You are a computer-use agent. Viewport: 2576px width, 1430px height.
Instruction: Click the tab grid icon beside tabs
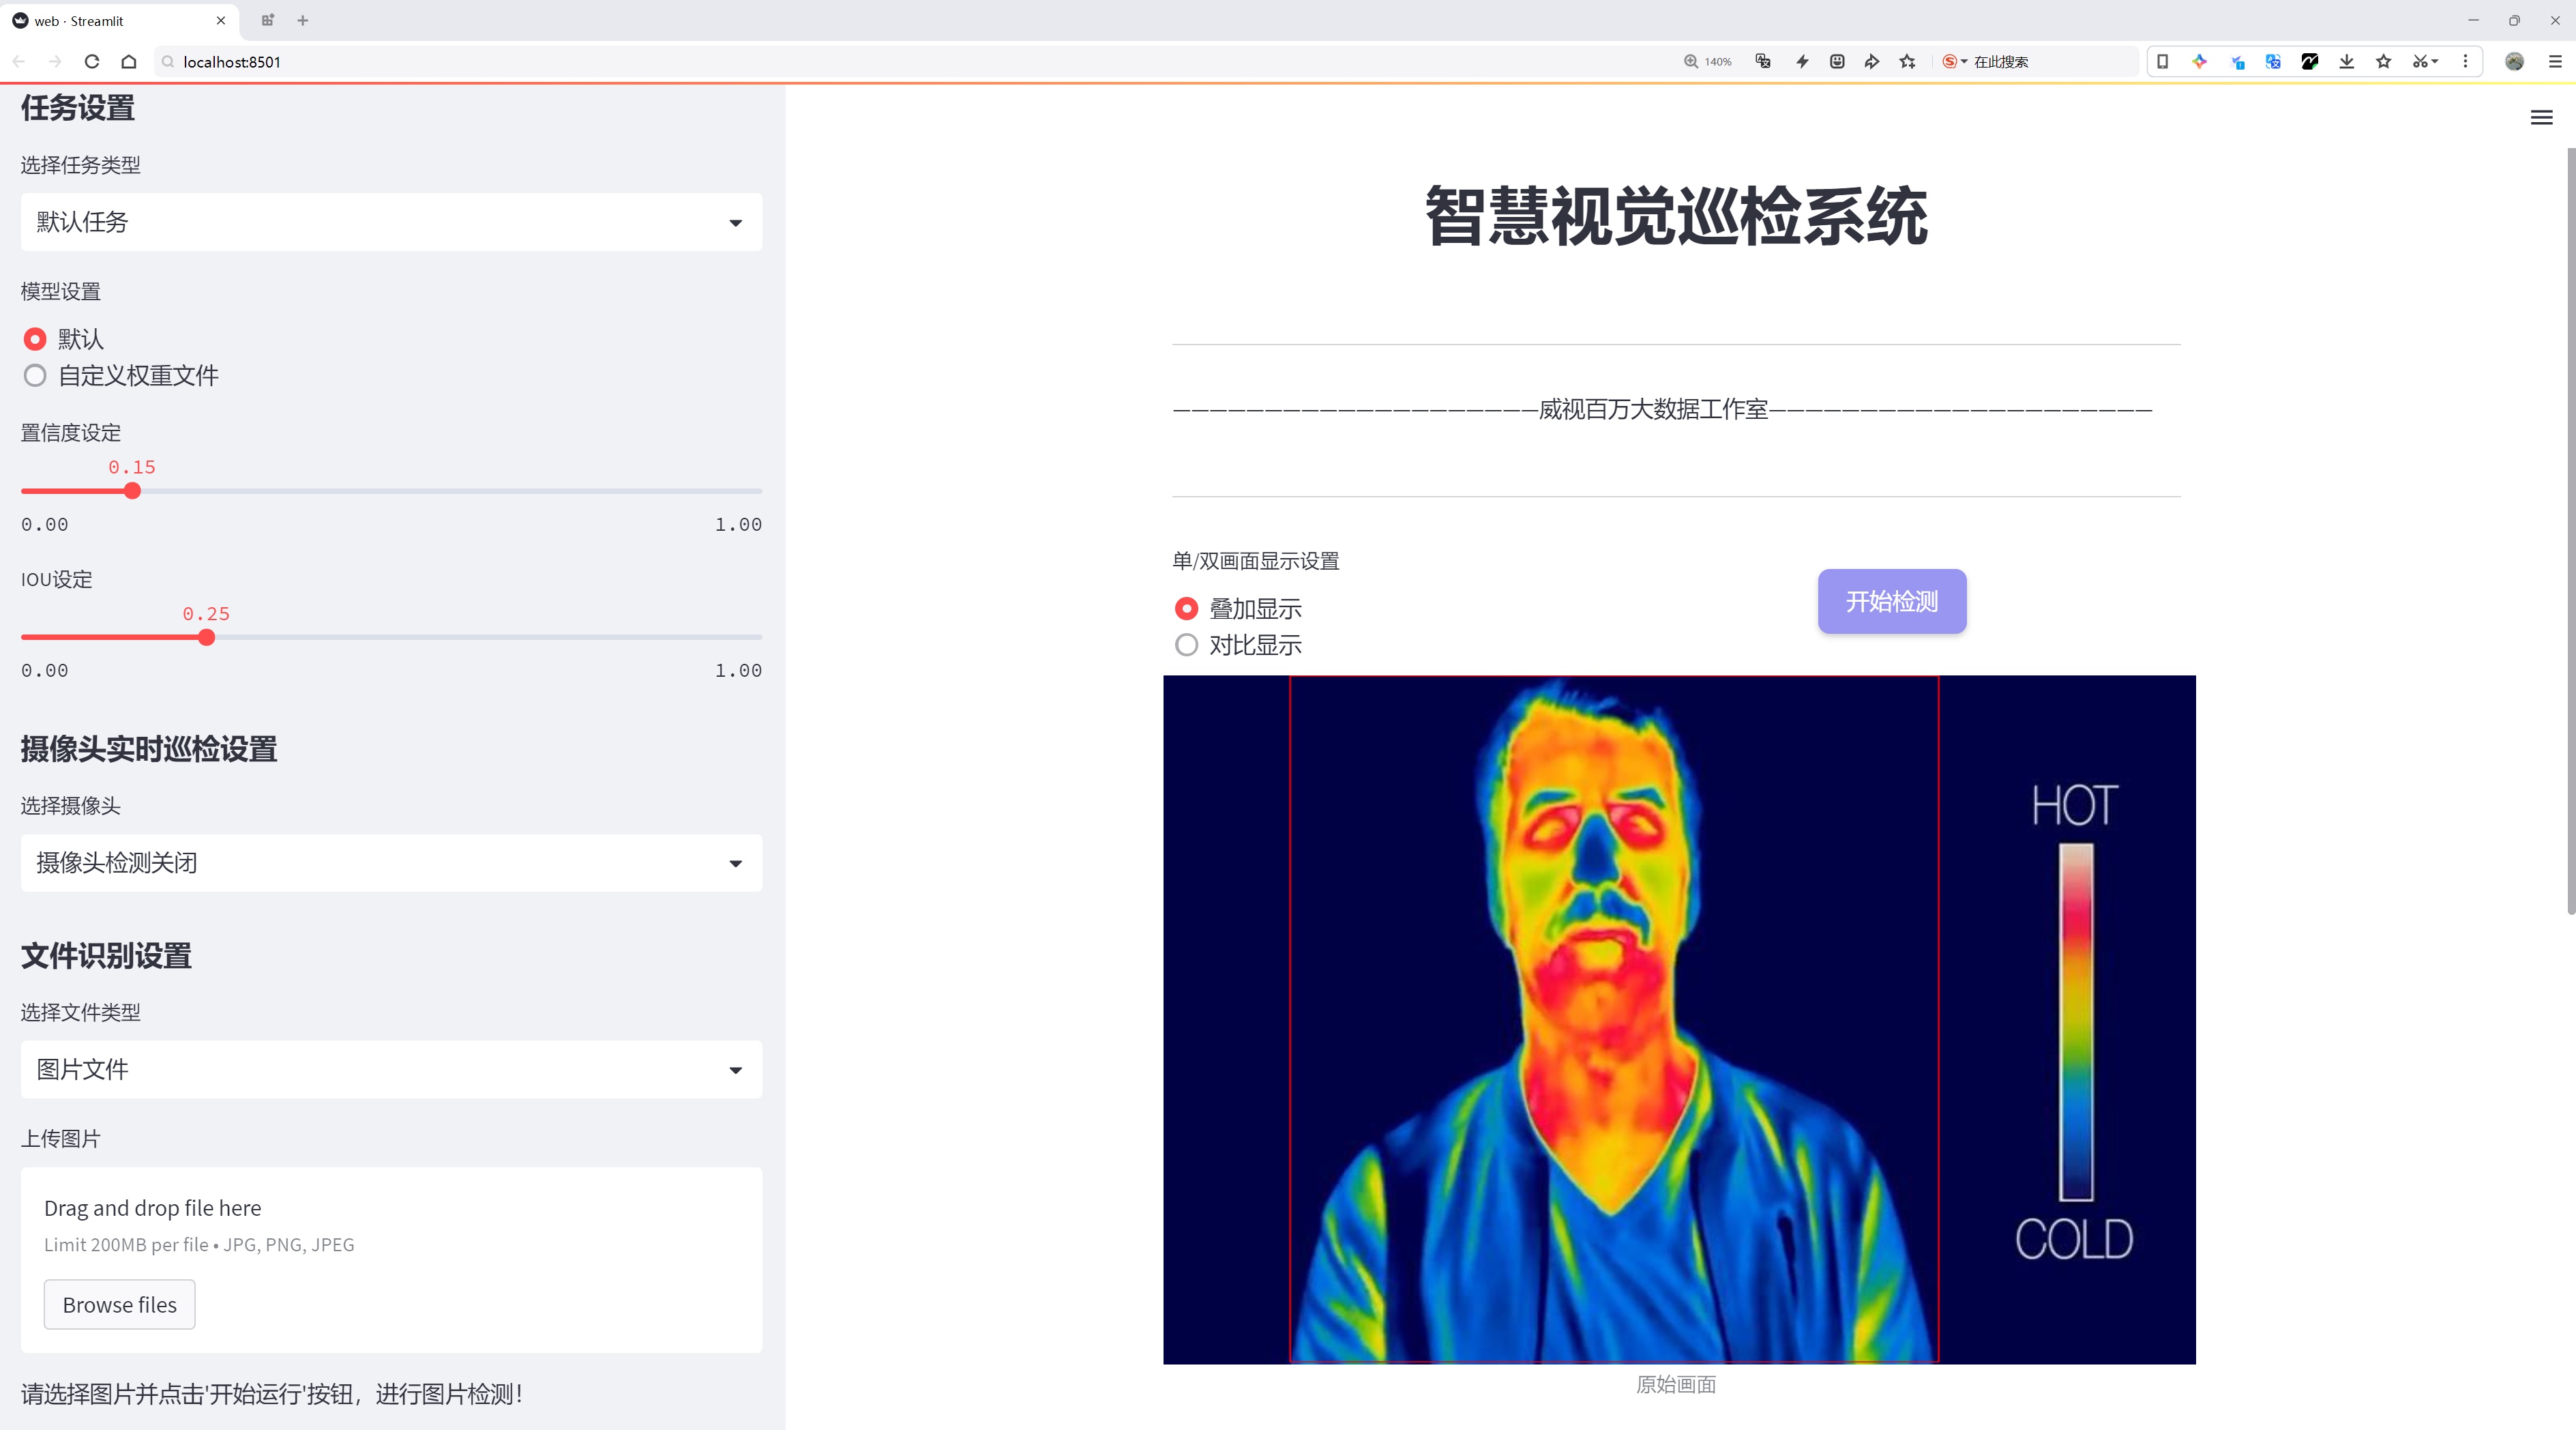point(267,20)
